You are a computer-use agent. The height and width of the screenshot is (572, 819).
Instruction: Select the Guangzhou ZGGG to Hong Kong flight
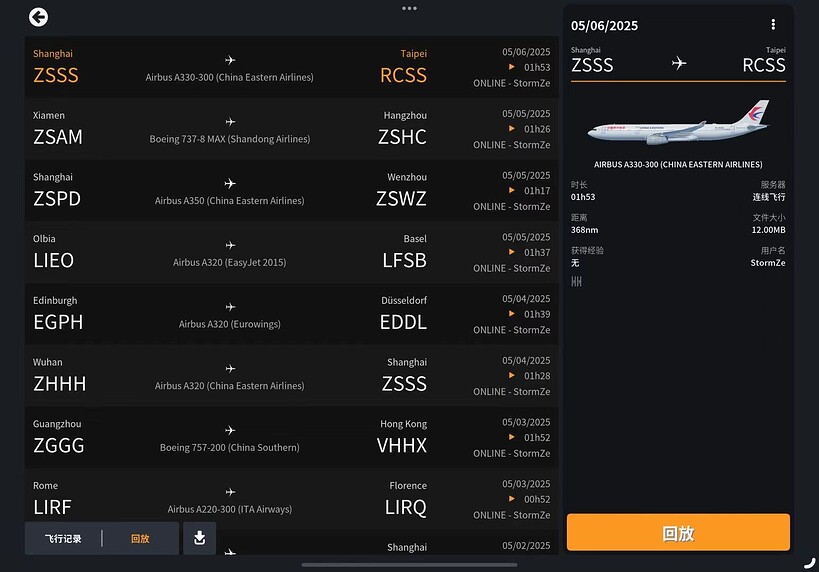point(291,437)
